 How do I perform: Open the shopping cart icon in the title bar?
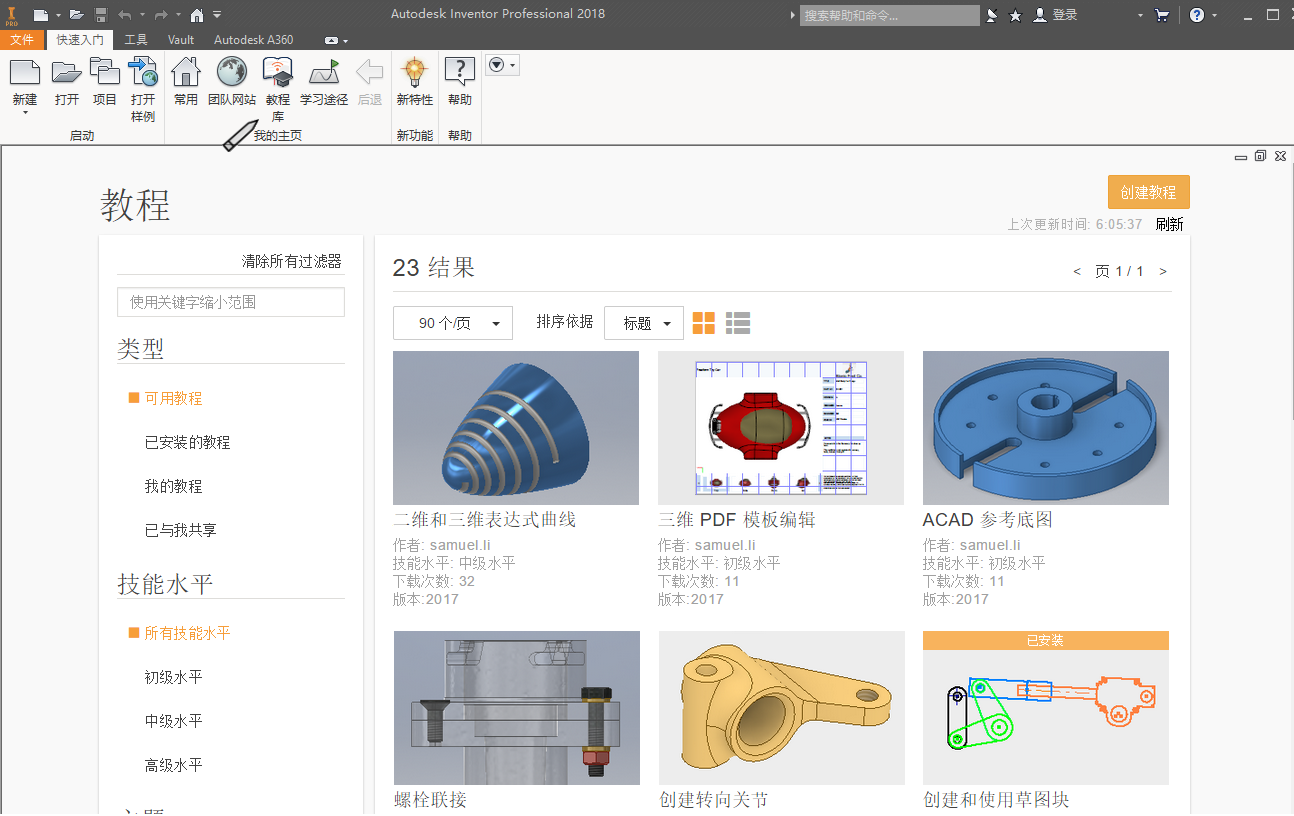click(x=1162, y=15)
